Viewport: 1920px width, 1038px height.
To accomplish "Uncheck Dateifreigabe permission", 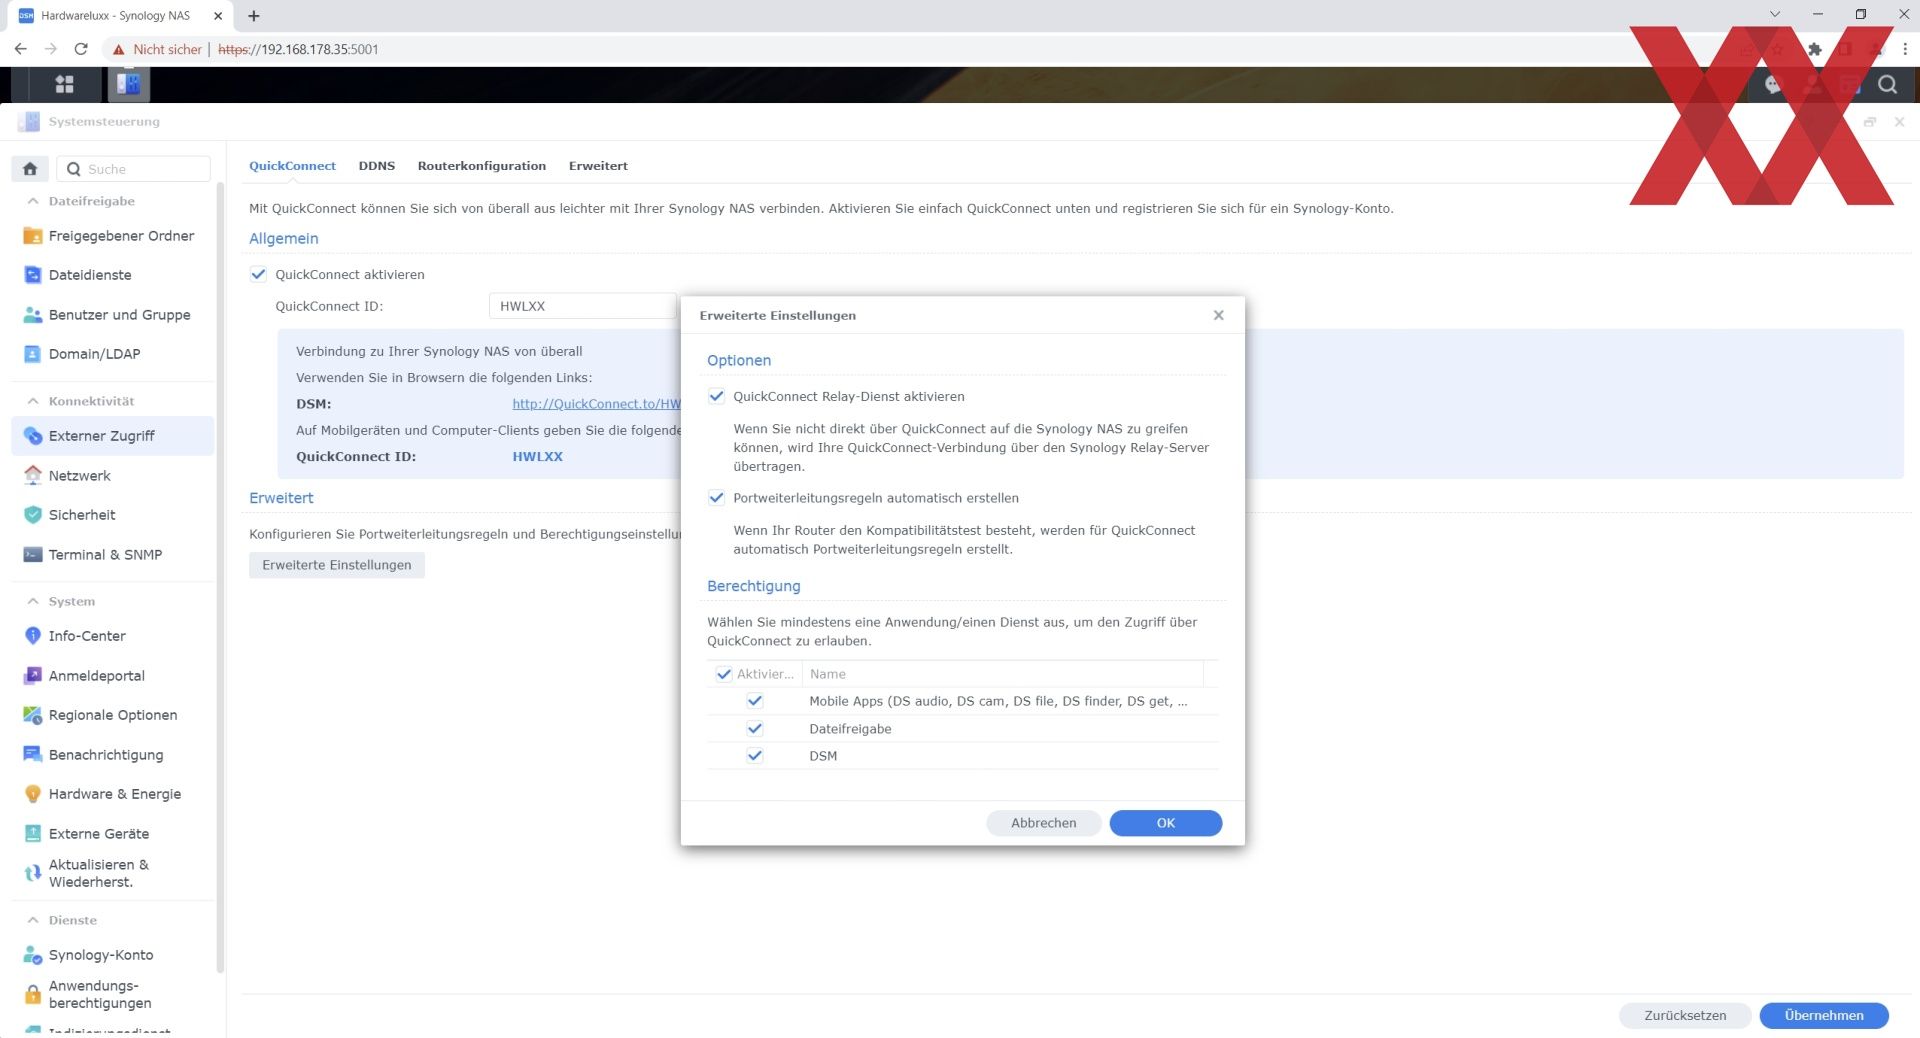I will point(755,729).
